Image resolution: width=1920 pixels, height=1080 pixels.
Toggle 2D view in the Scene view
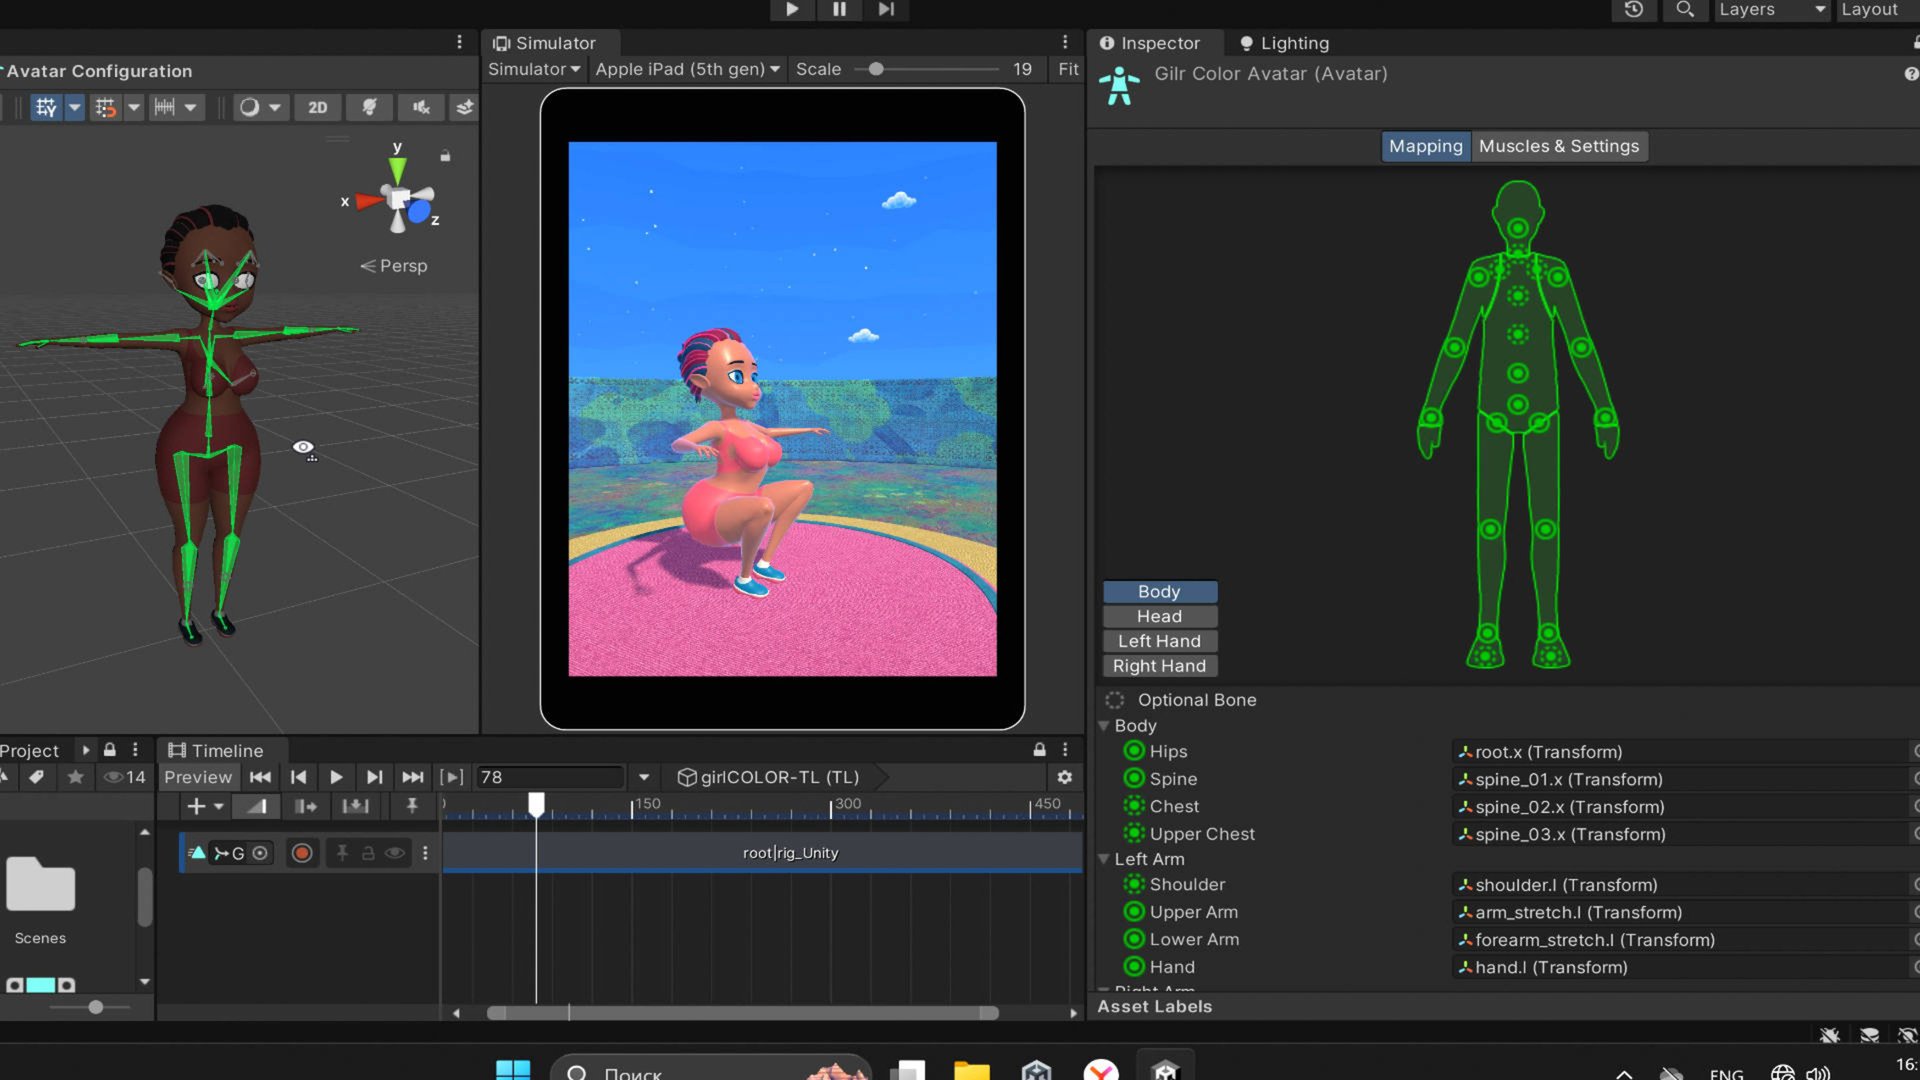(318, 107)
